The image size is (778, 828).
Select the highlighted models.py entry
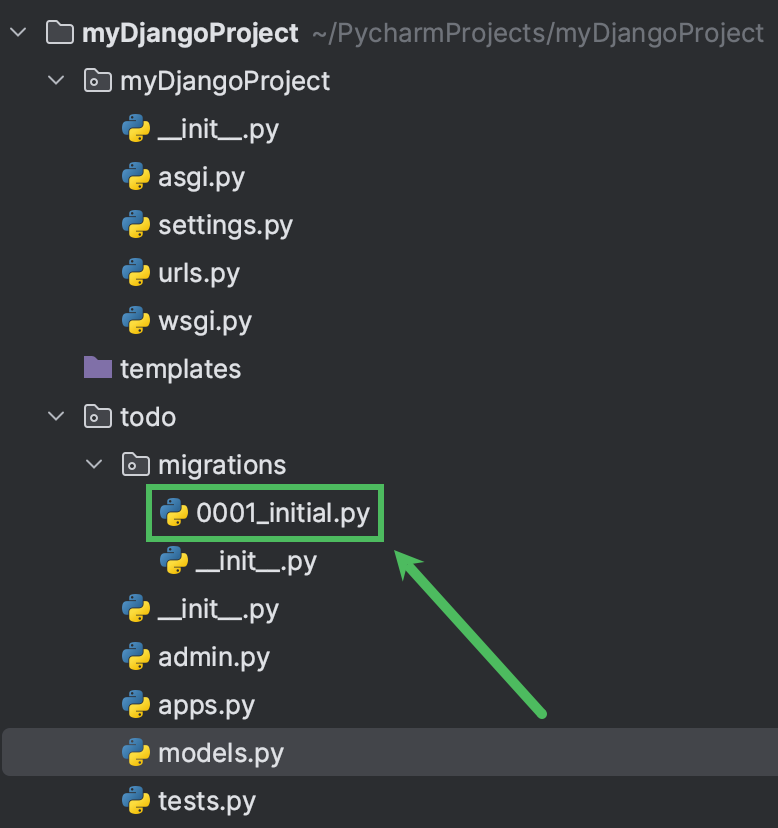click(x=215, y=753)
